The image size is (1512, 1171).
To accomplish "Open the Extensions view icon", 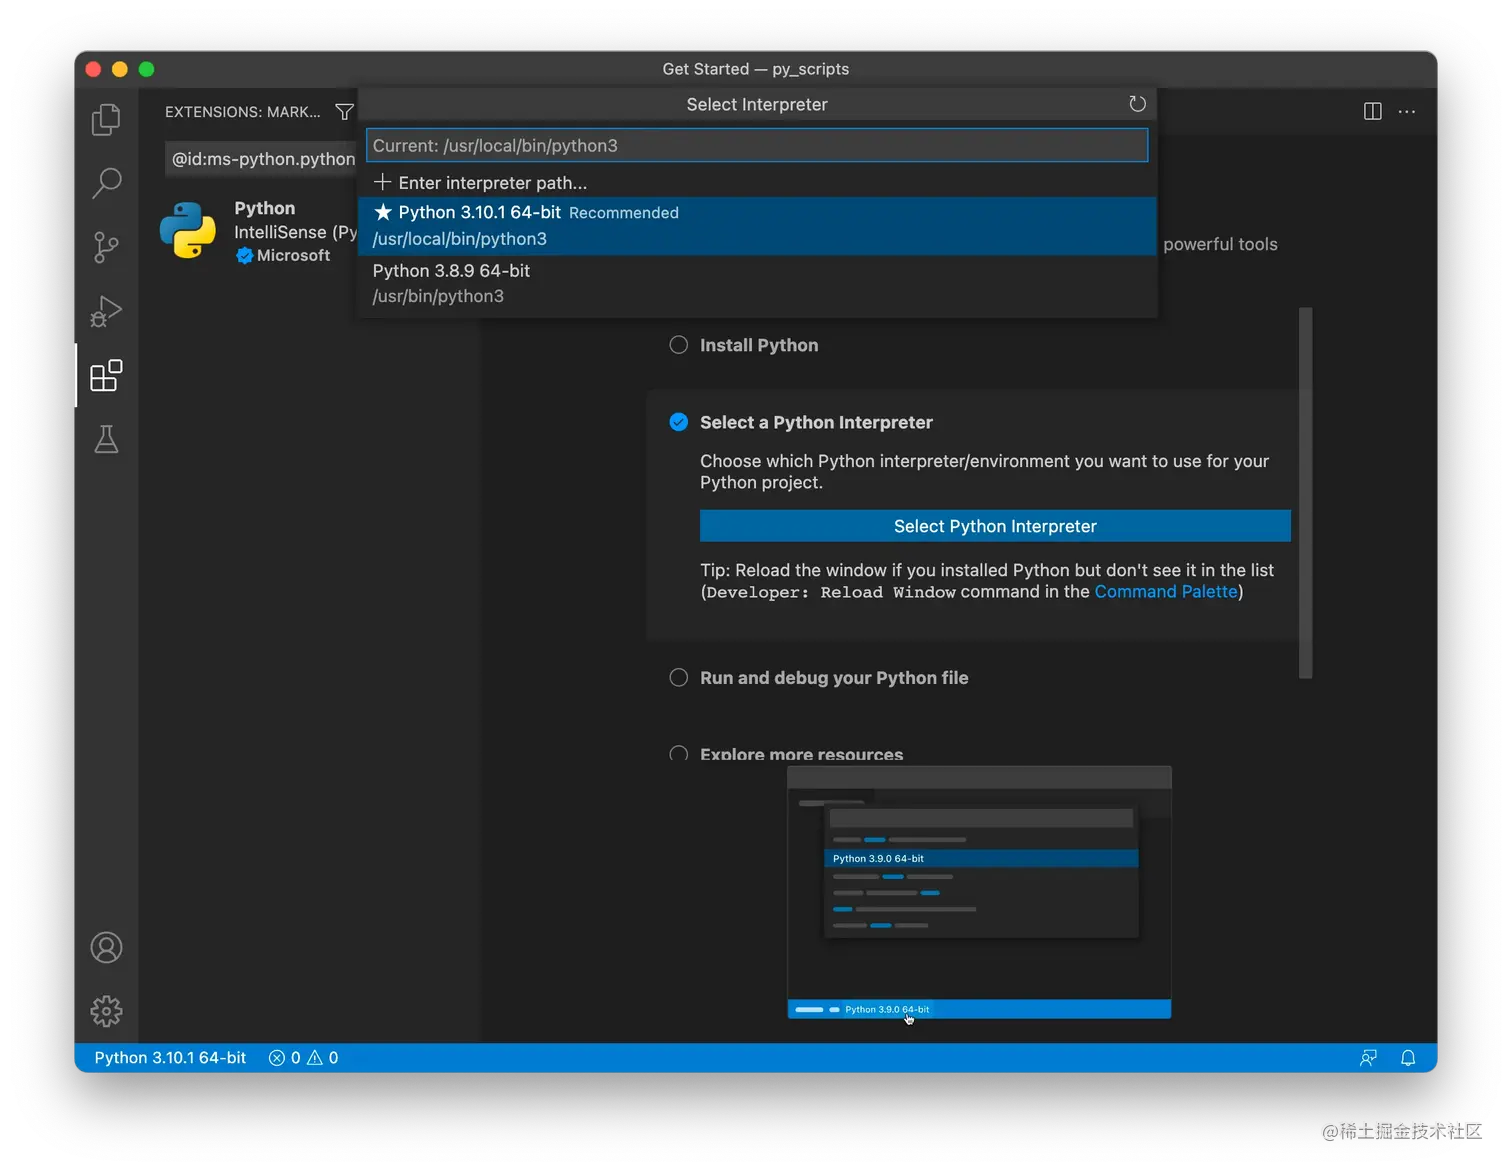I will [x=106, y=376].
